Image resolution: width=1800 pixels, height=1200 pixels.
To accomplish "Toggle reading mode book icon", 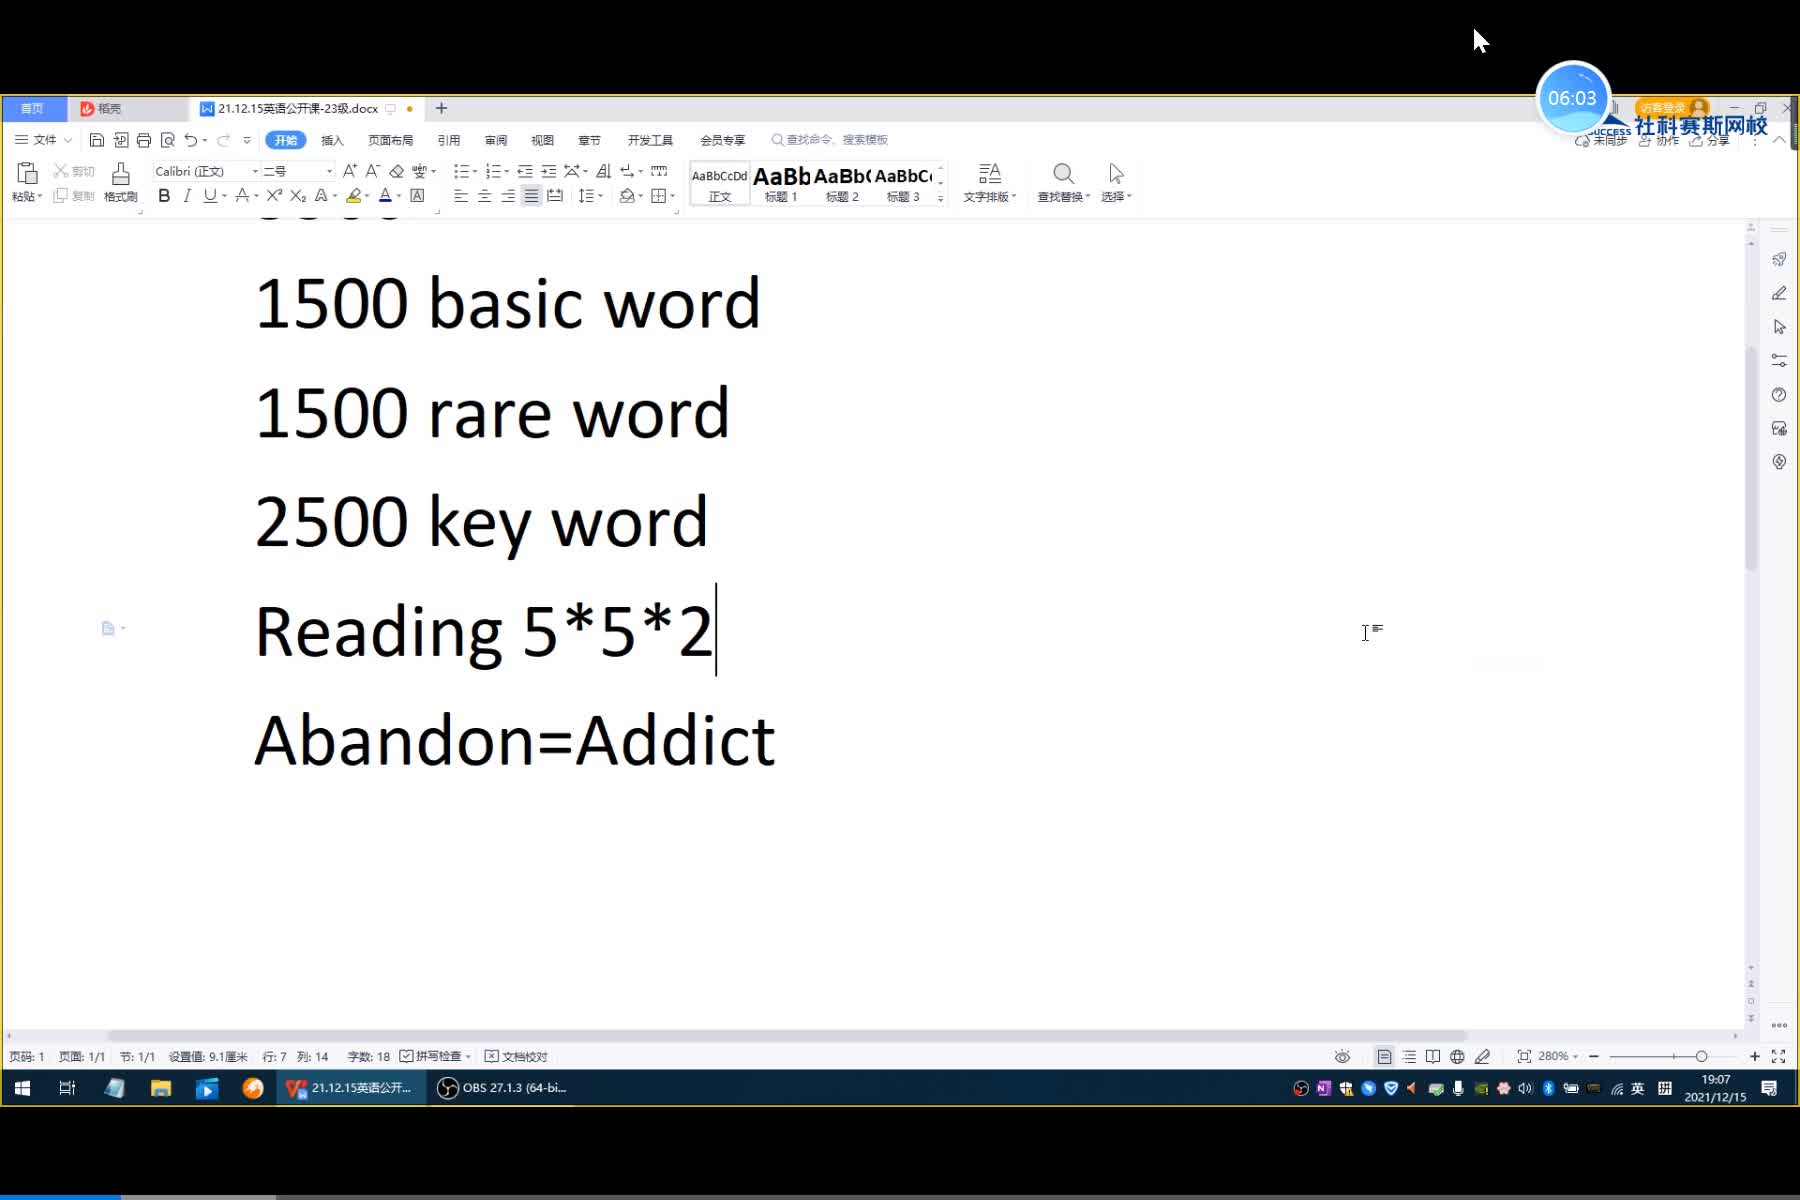I will 1433,1056.
